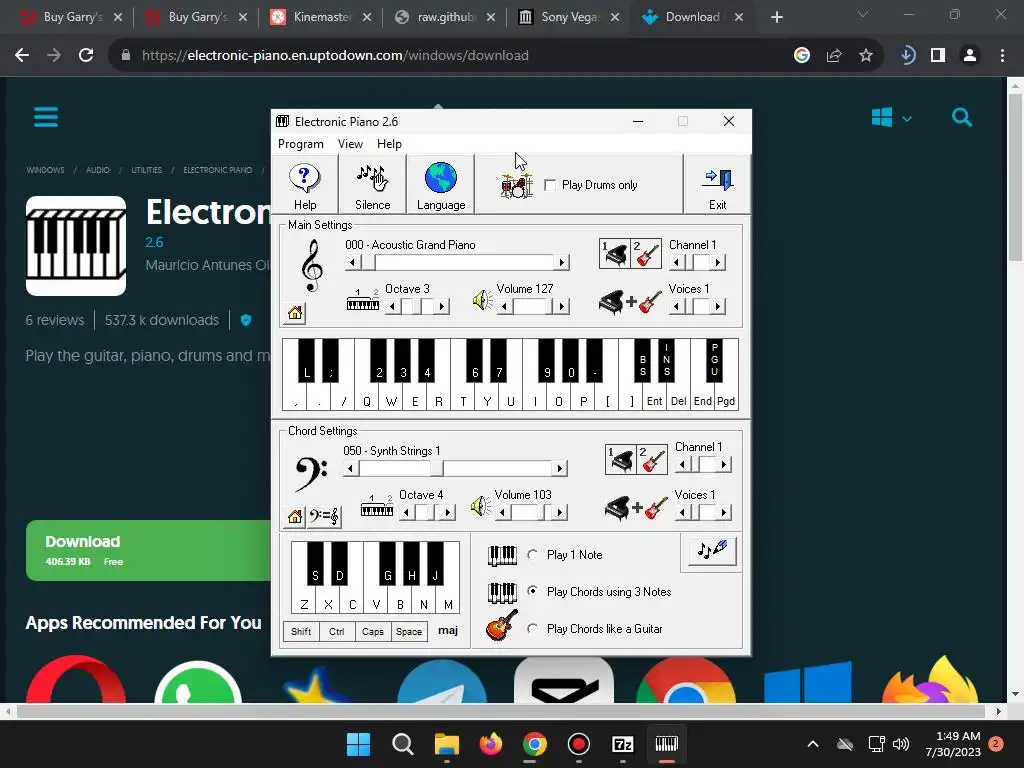Increase Main Settings Channel 1 with right arrow
Image resolution: width=1024 pixels, height=768 pixels.
(718, 263)
